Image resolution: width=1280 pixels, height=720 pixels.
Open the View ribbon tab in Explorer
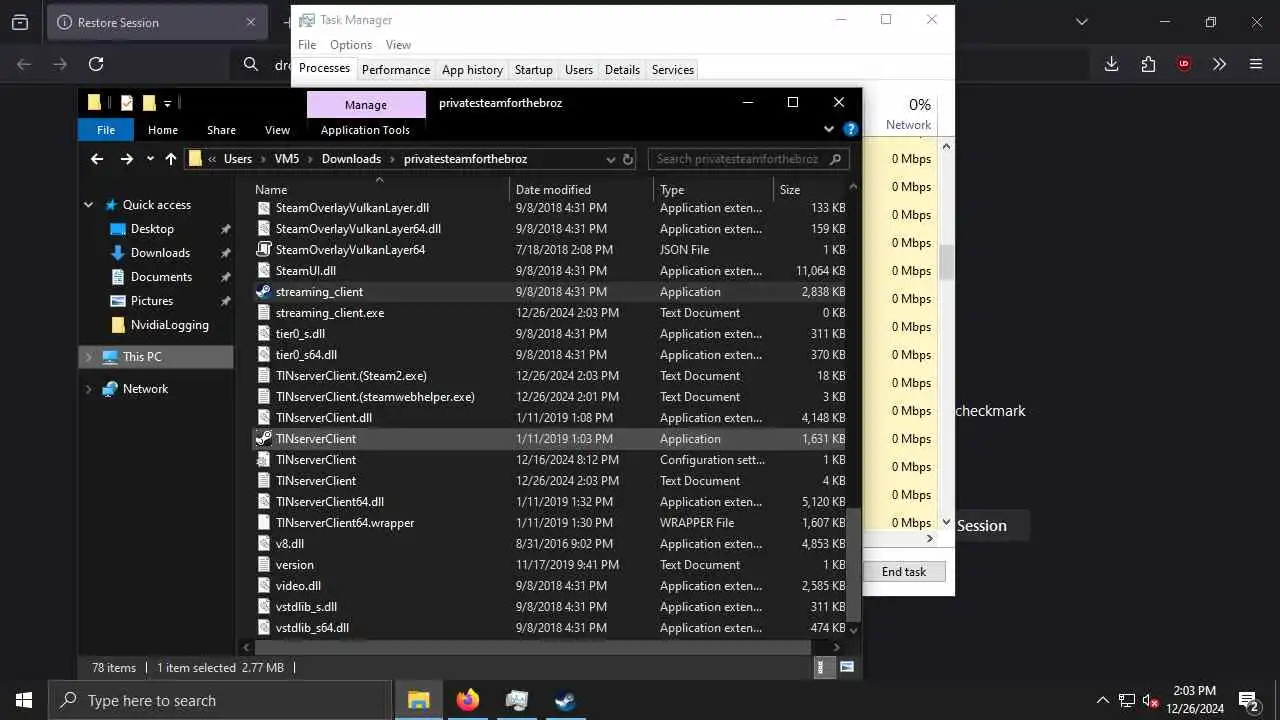click(x=277, y=130)
